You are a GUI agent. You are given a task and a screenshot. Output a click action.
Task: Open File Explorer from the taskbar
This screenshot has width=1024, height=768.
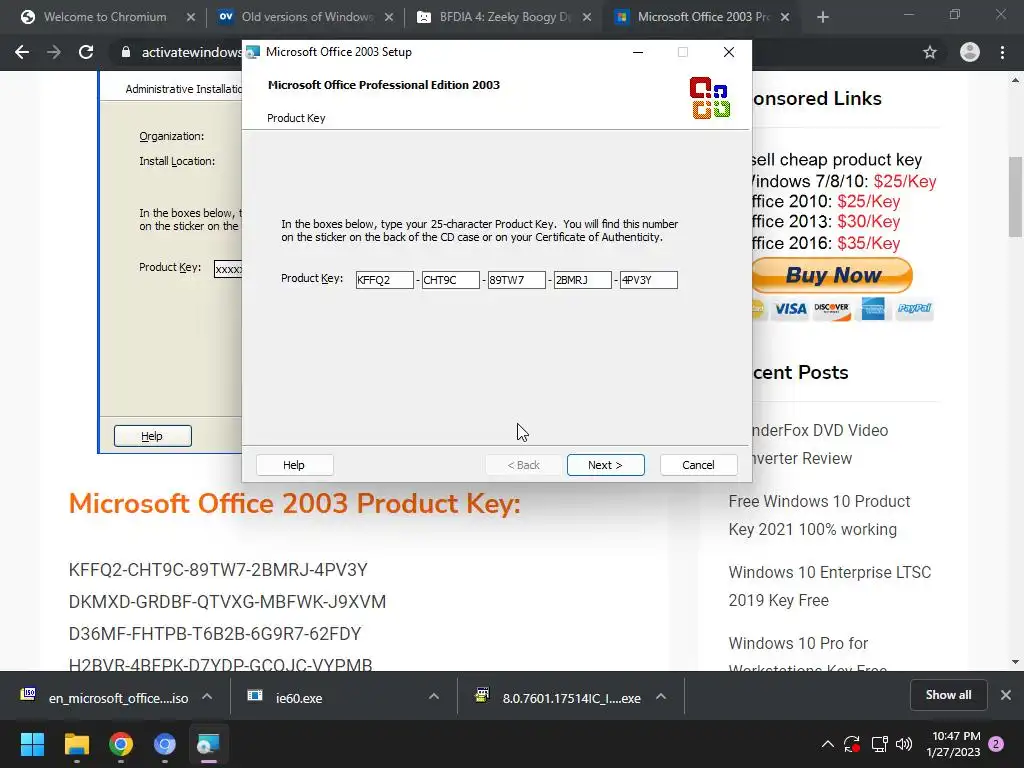coord(76,744)
